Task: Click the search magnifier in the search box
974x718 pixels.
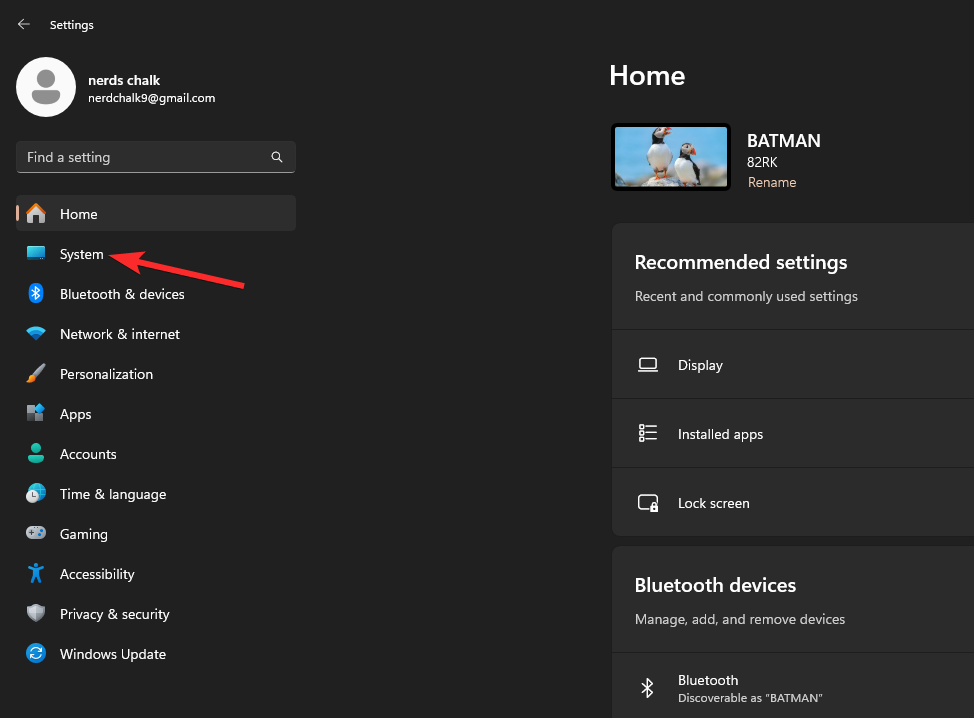Action: click(276, 157)
